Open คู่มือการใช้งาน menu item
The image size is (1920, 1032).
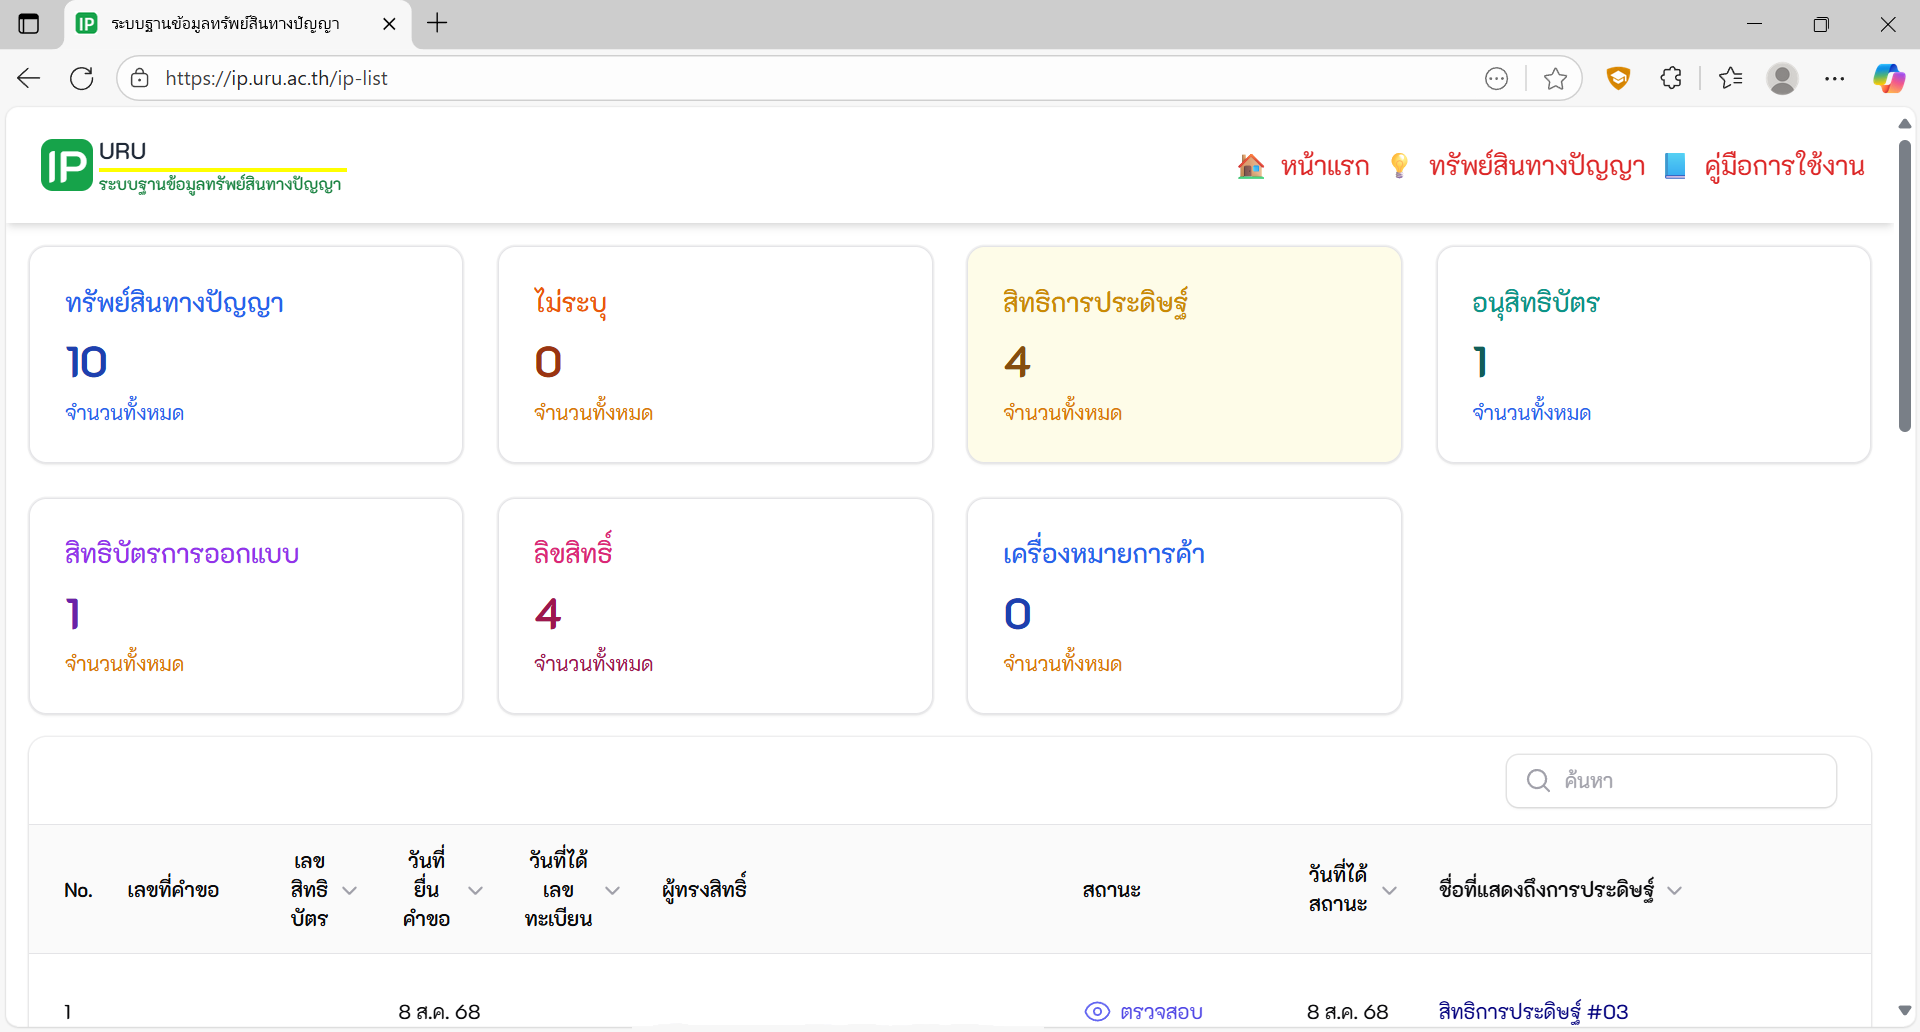1784,166
